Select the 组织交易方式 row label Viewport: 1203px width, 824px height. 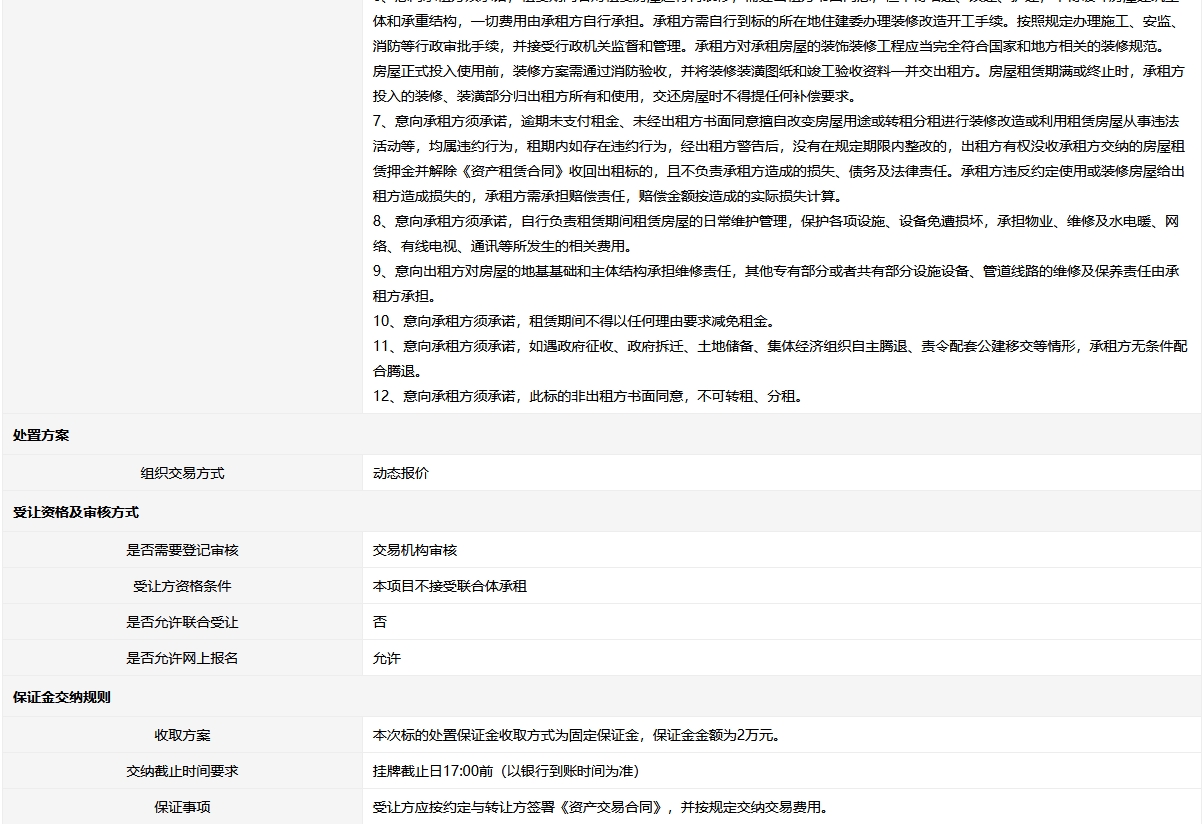coord(182,473)
